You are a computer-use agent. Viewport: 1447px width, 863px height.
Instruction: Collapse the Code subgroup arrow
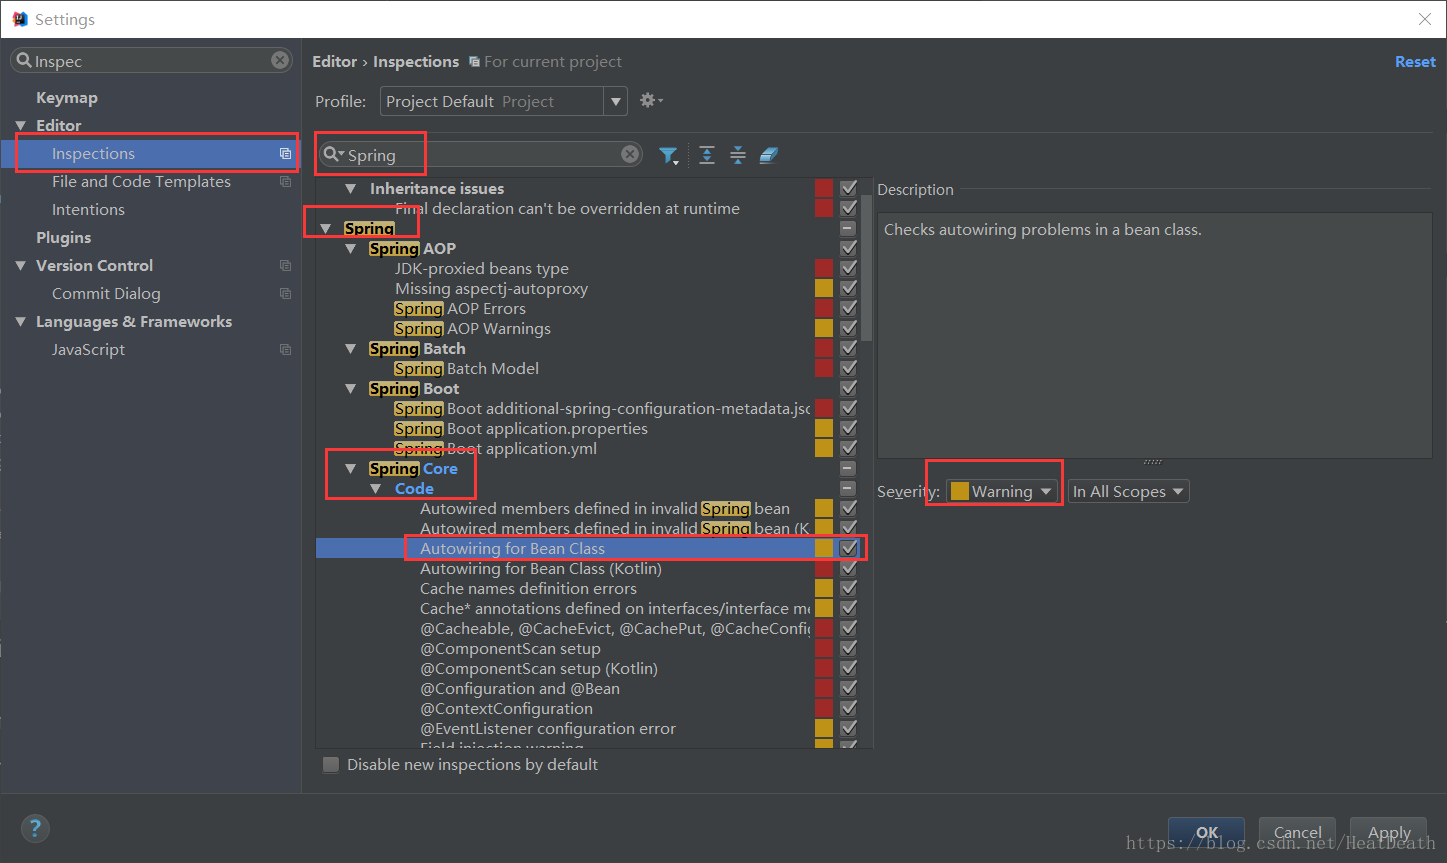[x=376, y=488]
